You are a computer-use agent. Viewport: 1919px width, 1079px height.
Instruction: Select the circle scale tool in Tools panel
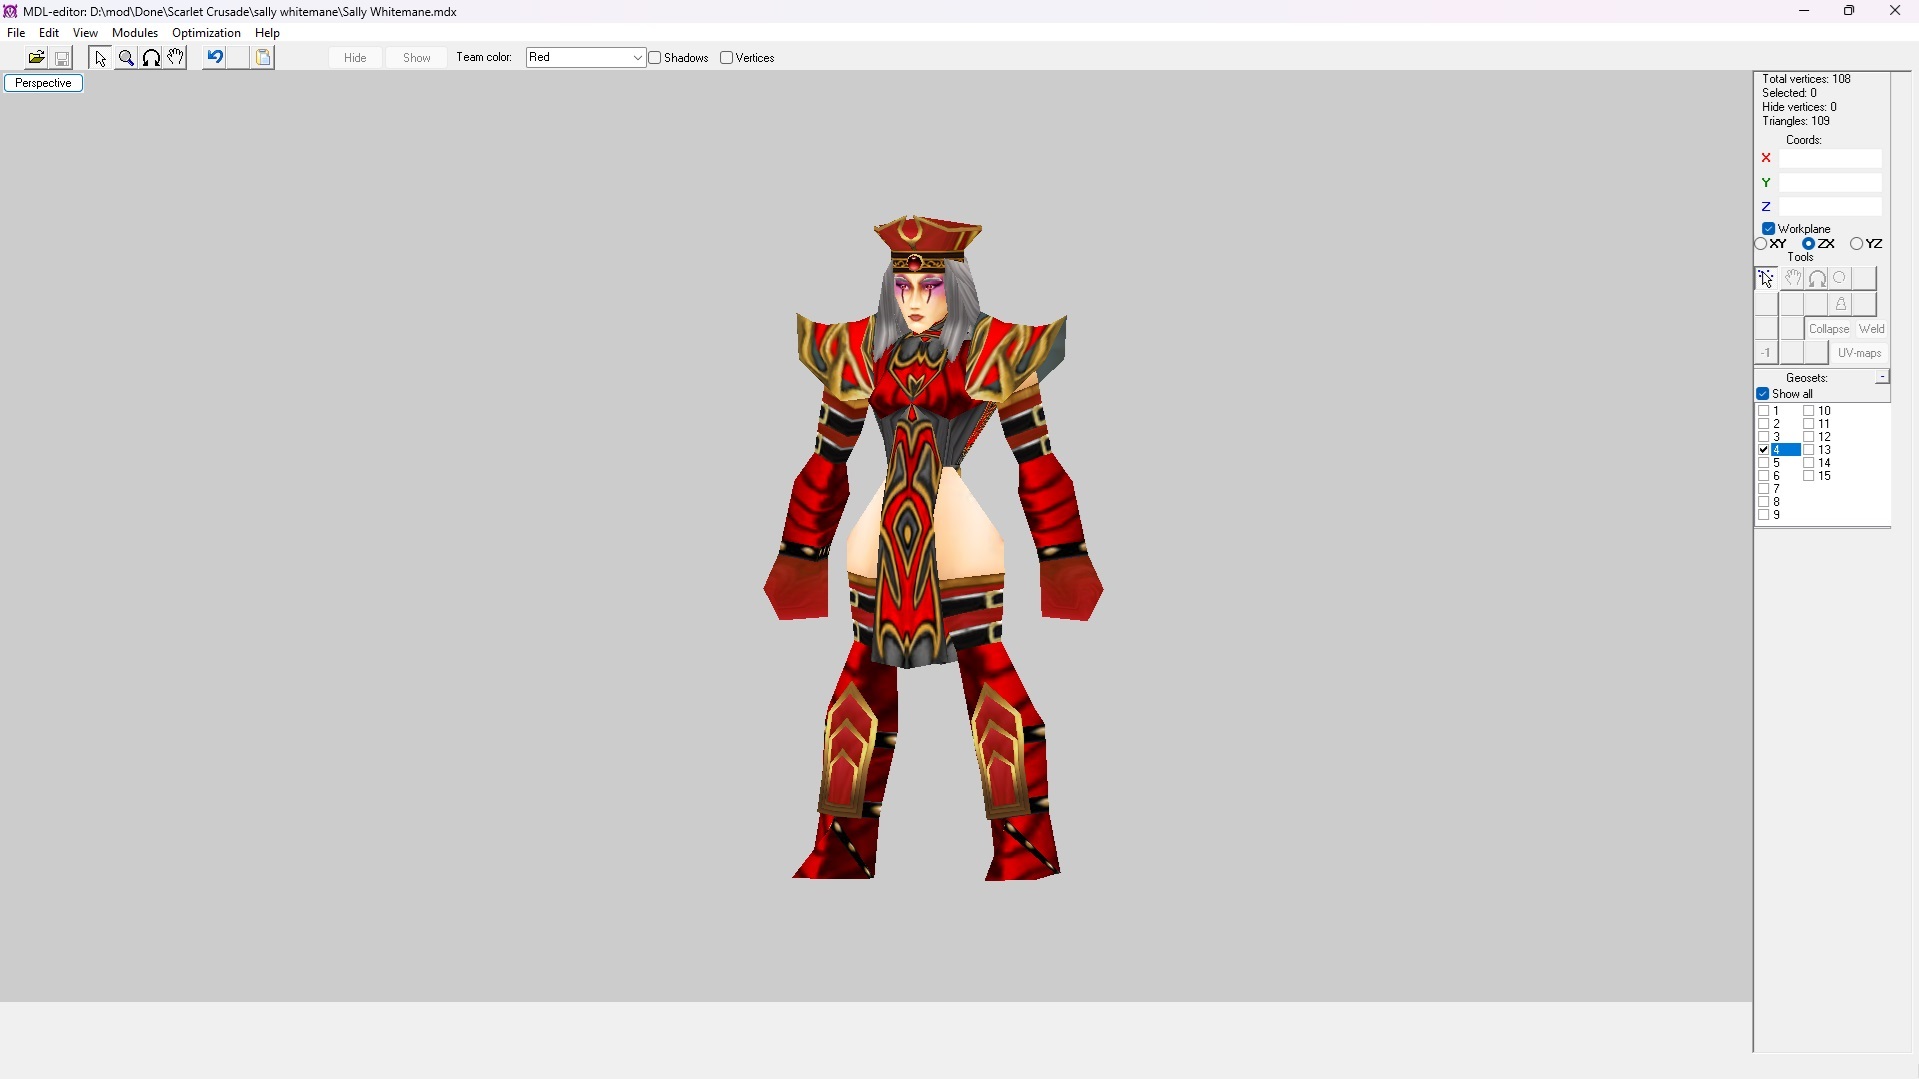click(x=1842, y=279)
